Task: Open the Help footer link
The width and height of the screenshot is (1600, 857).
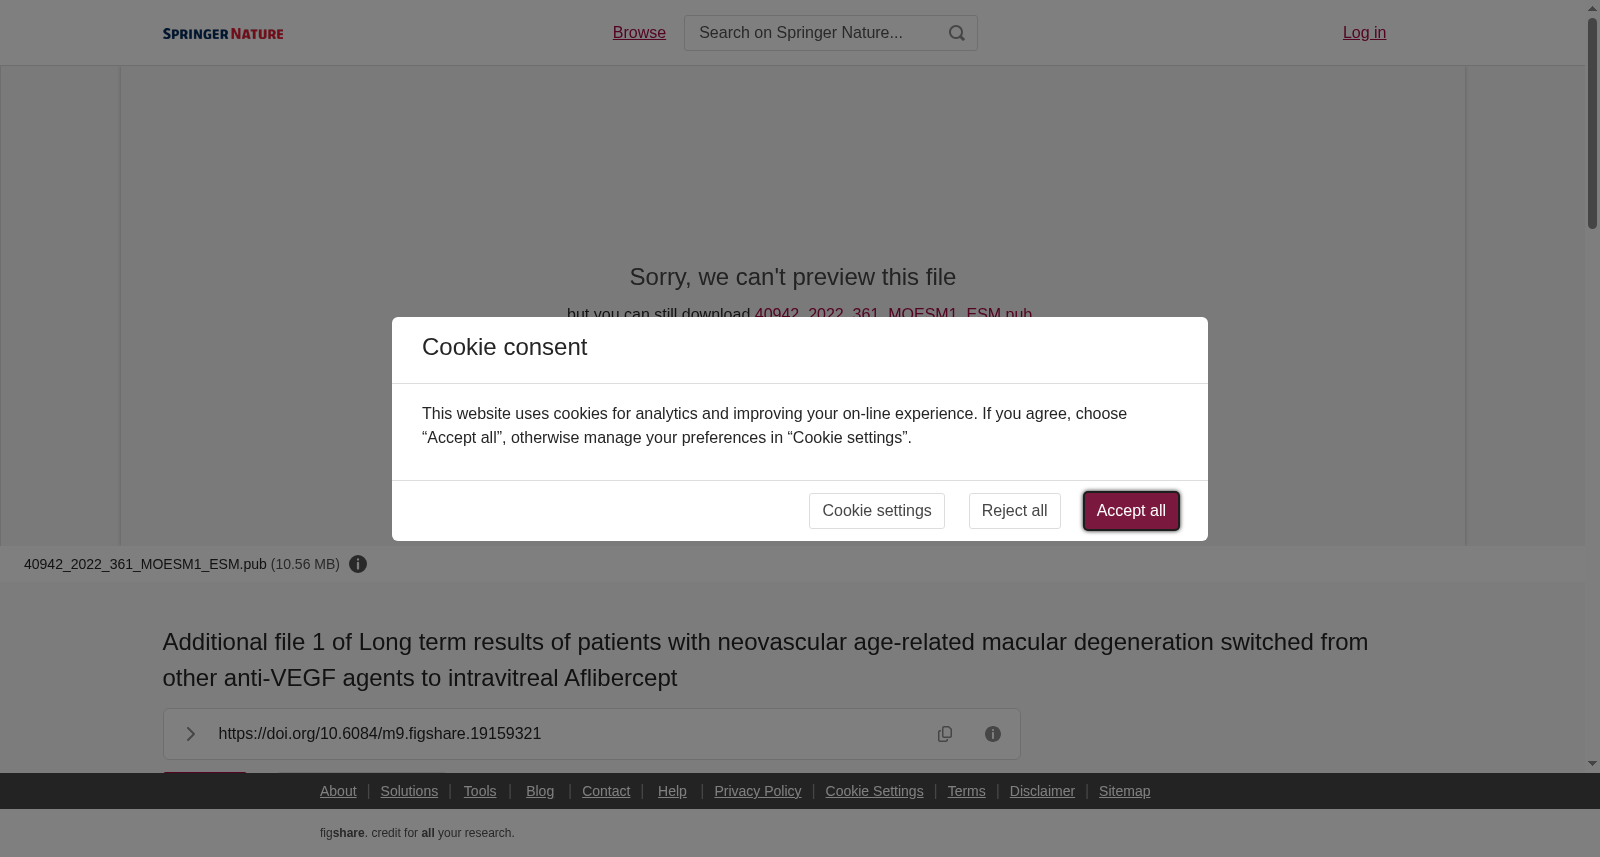Action: (672, 791)
